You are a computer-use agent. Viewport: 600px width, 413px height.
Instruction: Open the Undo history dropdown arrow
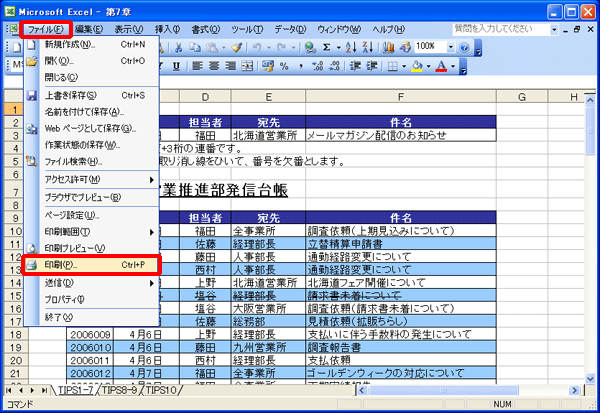point(269,47)
